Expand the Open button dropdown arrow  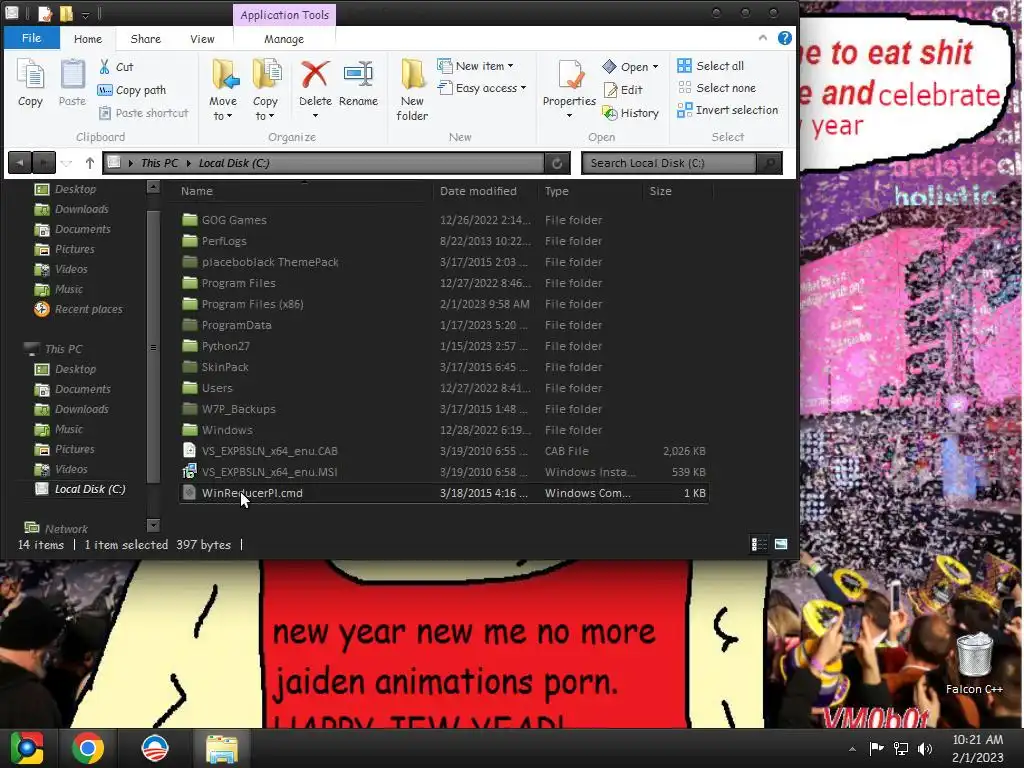[656, 67]
